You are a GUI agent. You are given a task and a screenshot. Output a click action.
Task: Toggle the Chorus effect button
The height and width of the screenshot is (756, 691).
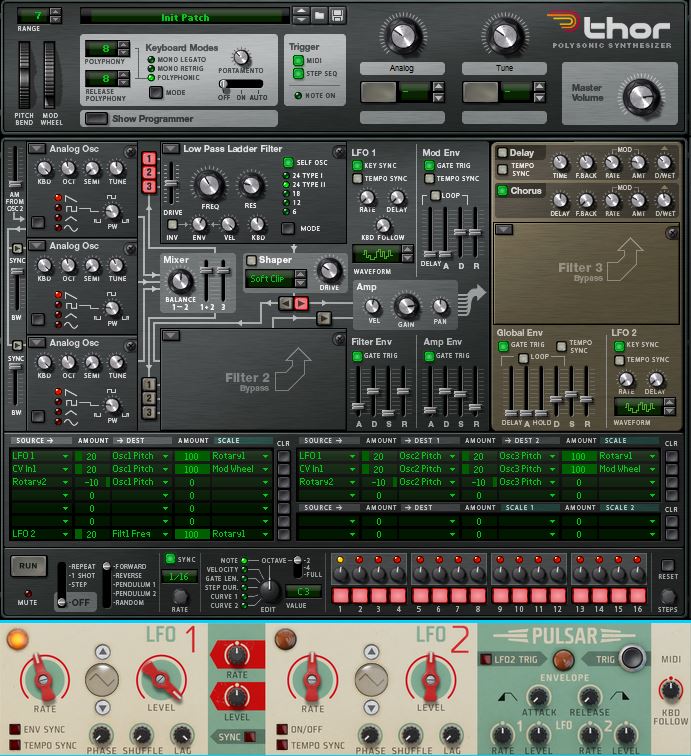click(x=502, y=190)
